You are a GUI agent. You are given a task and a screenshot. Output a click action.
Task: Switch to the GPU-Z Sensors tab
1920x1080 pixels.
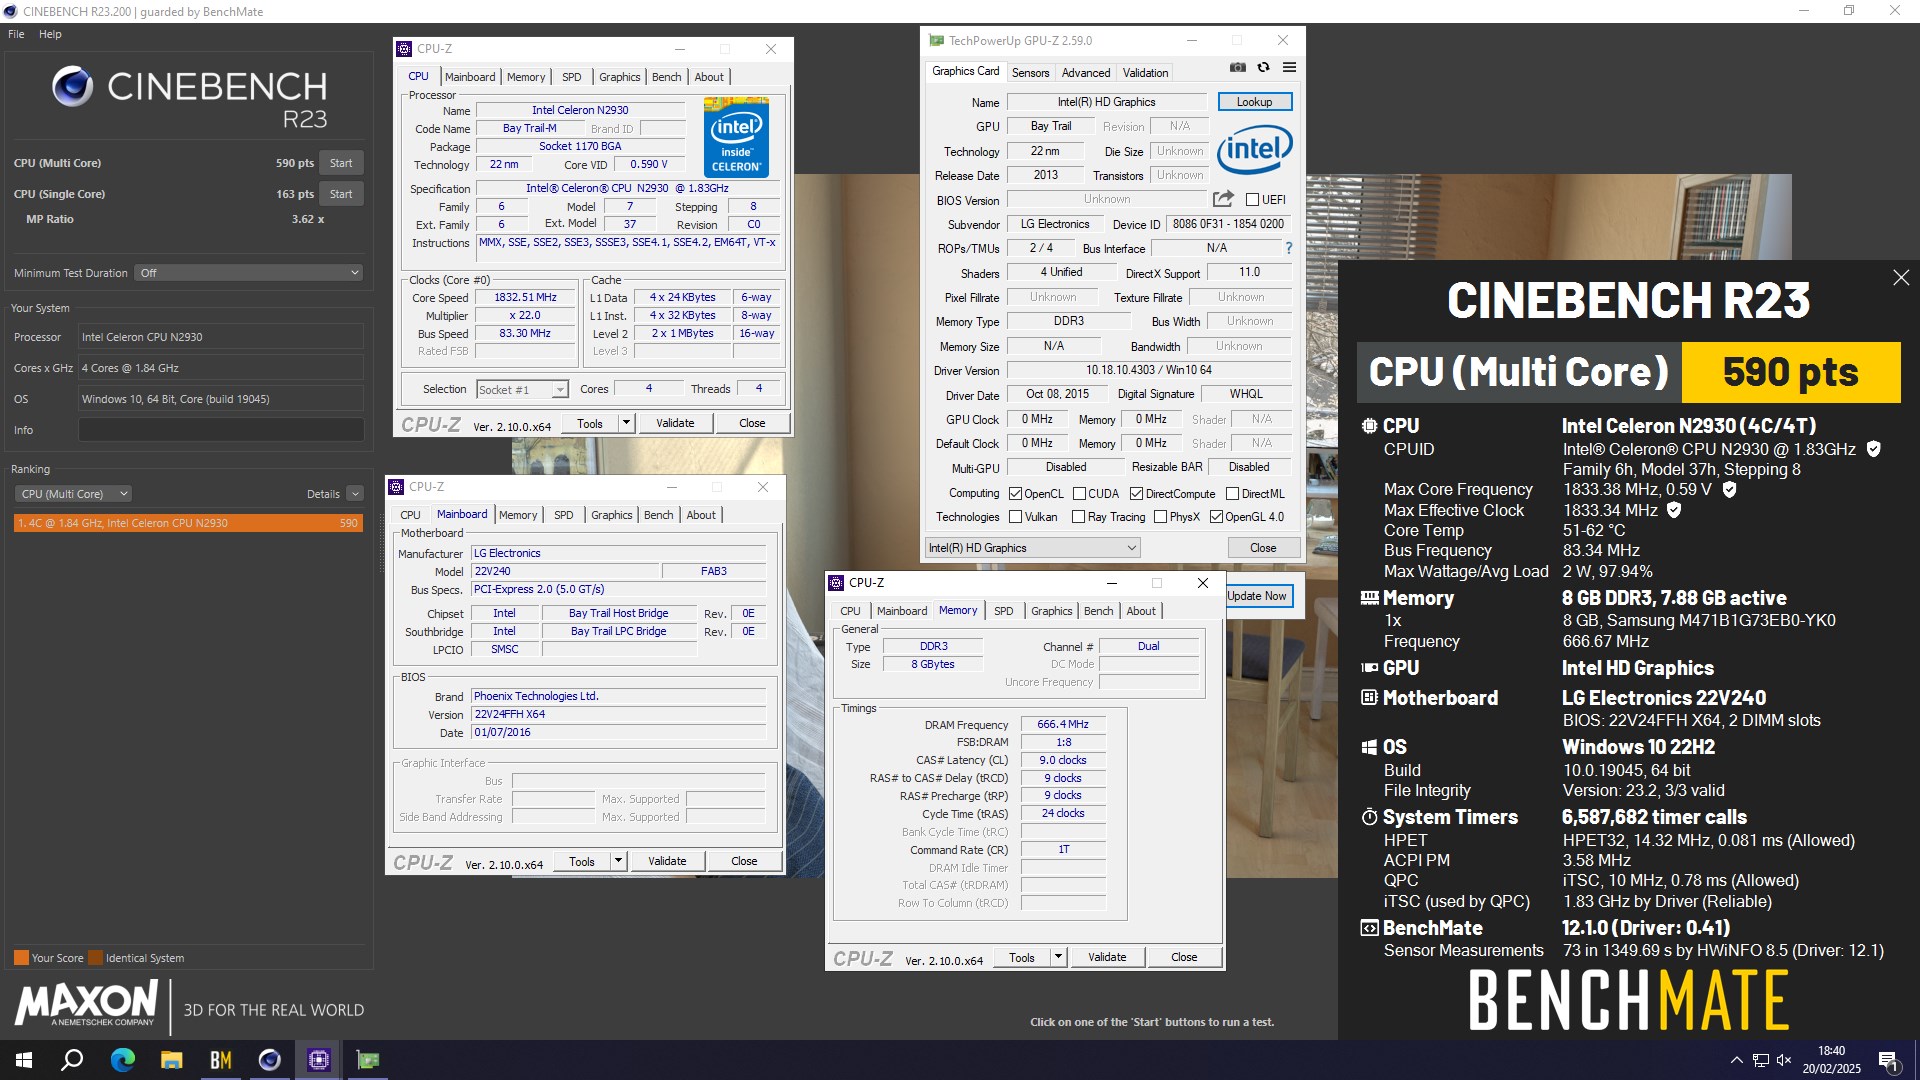tap(1030, 73)
